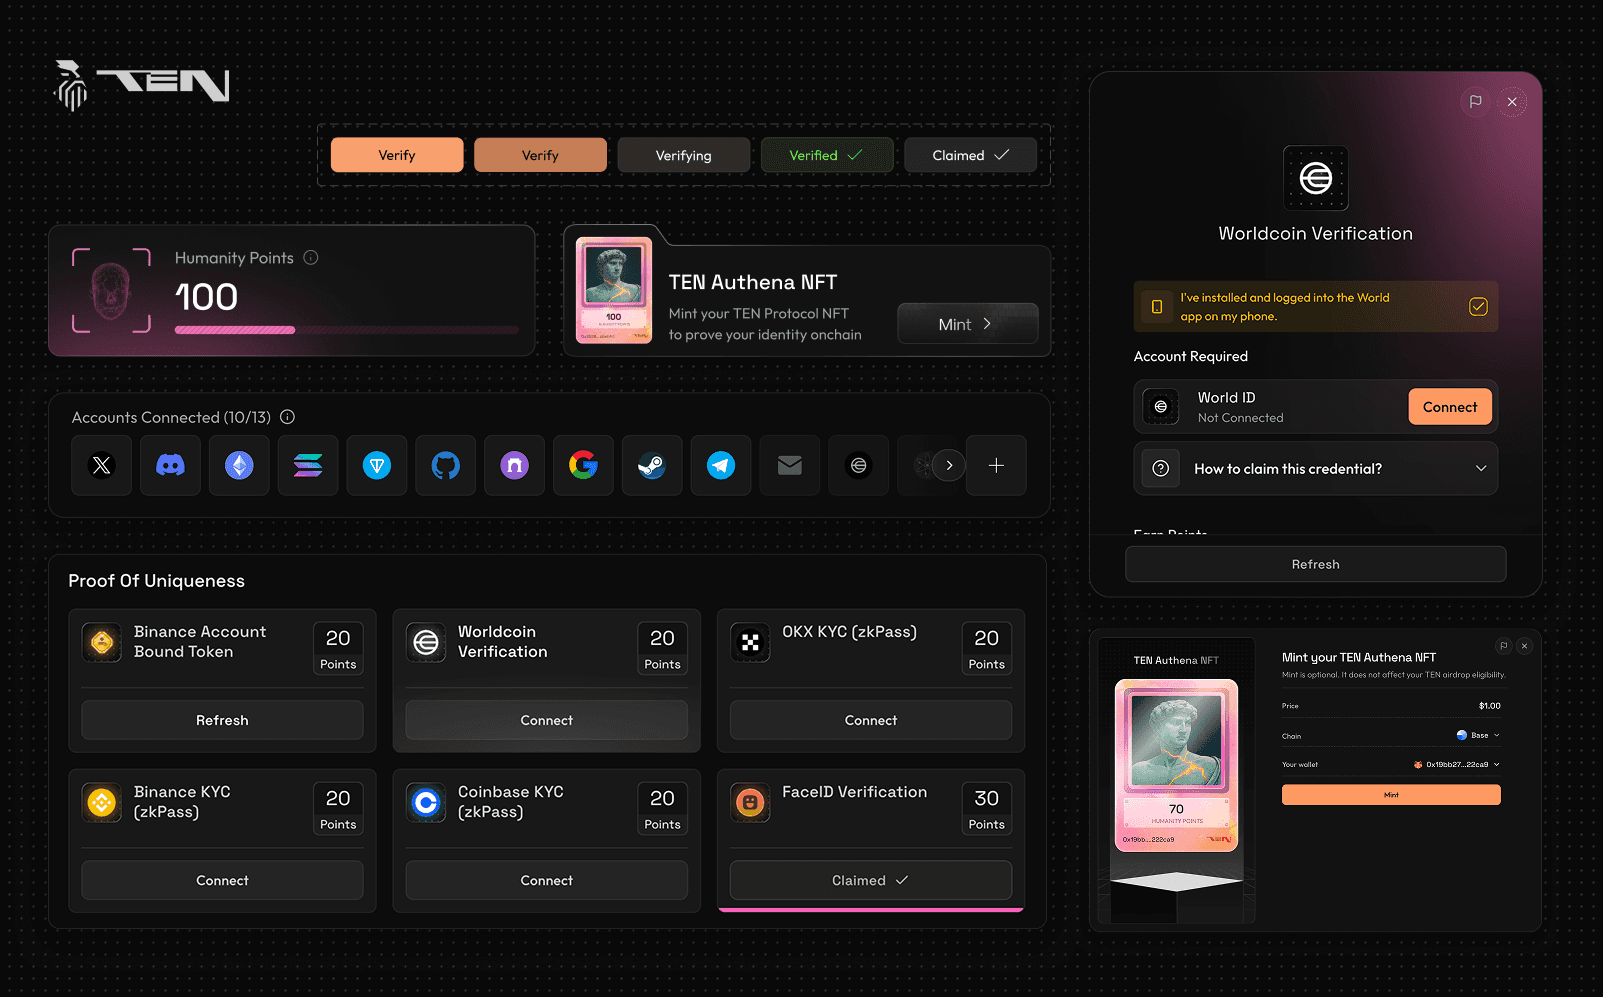
Task: Click the flag icon in Worldcoin Verification panel
Action: coord(1475,102)
